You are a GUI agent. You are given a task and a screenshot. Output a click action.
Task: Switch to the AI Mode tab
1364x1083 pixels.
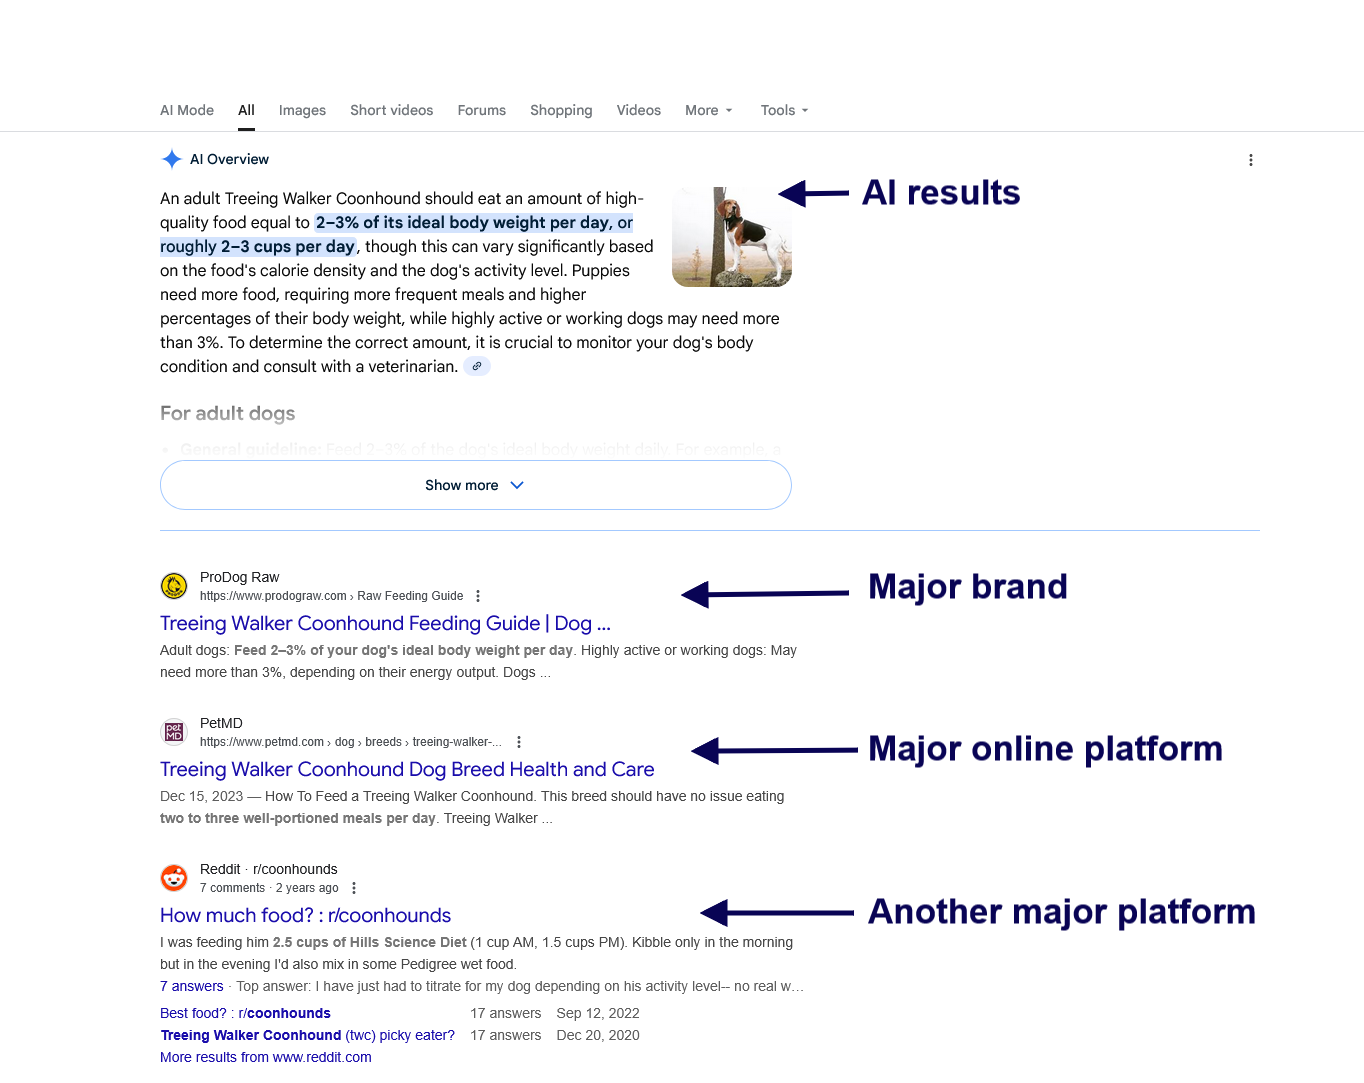point(187,110)
